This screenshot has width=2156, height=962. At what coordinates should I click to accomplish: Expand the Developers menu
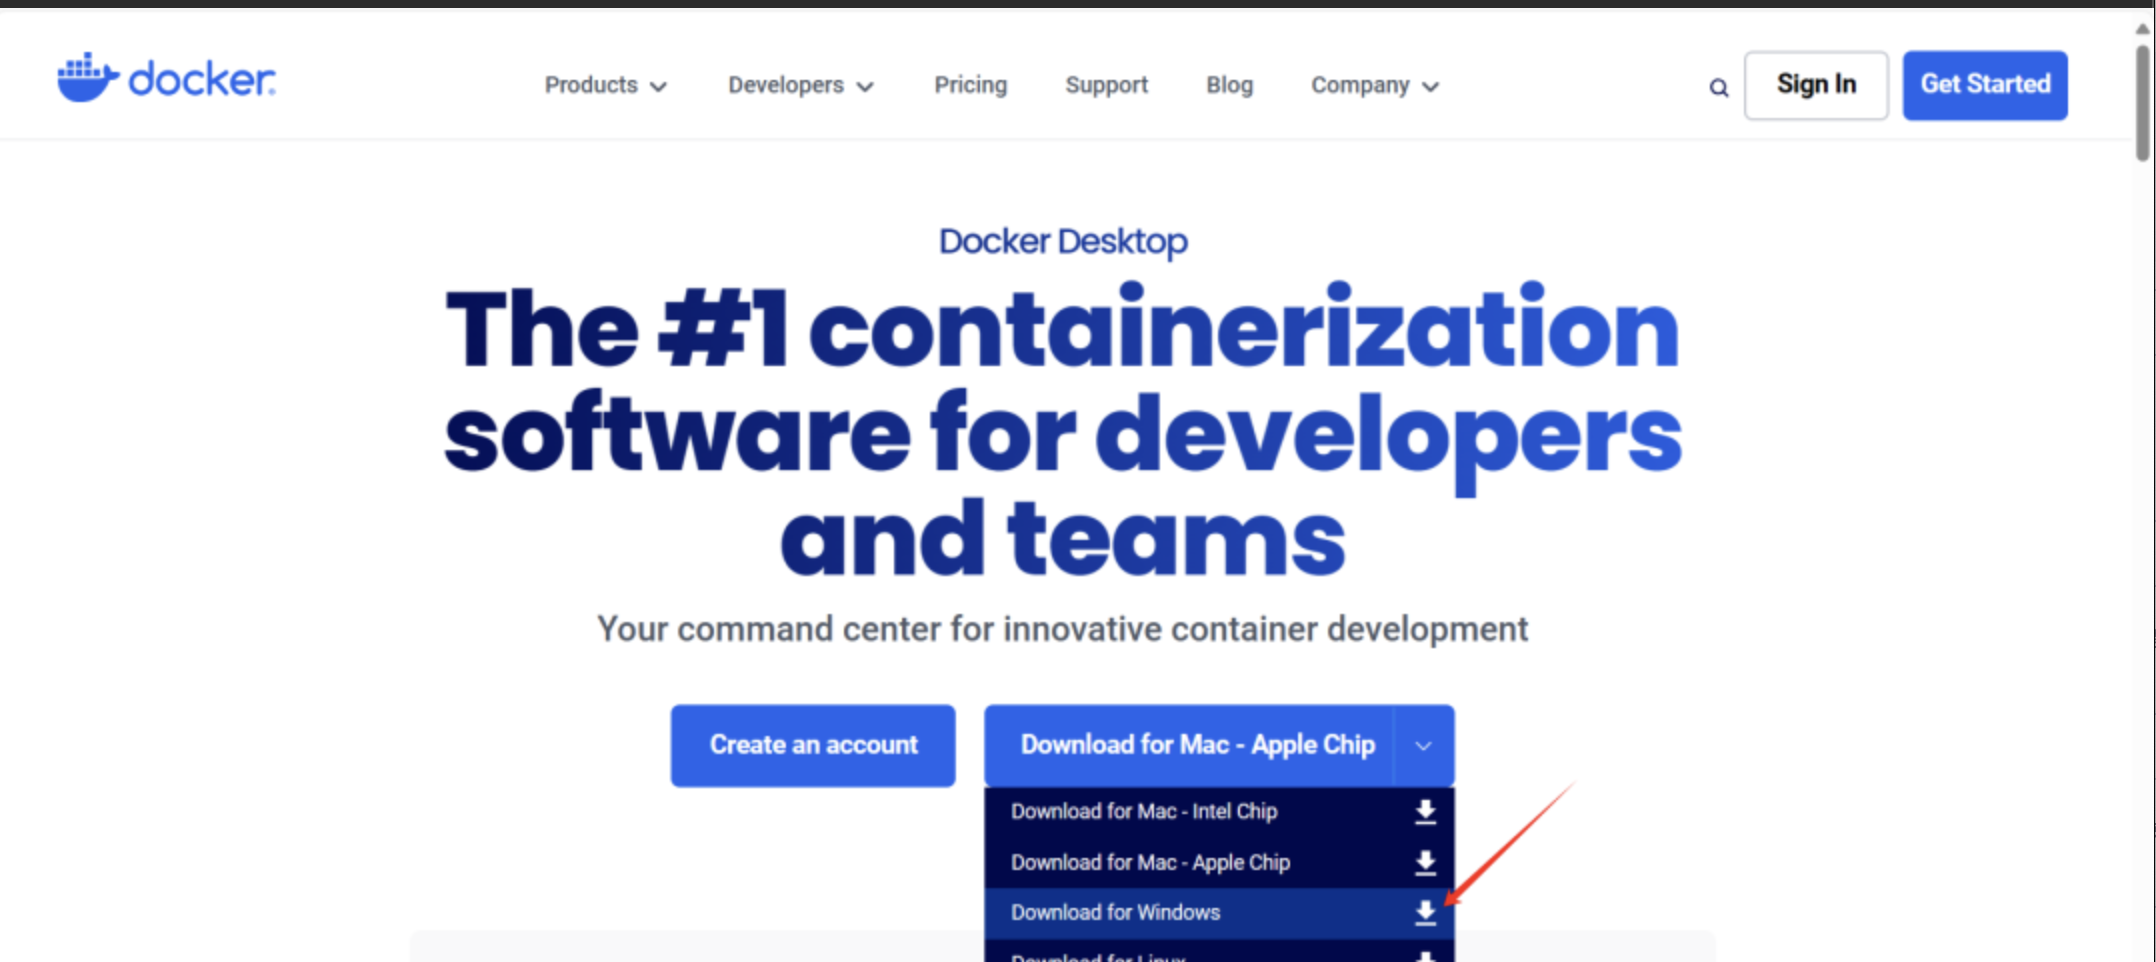(801, 86)
